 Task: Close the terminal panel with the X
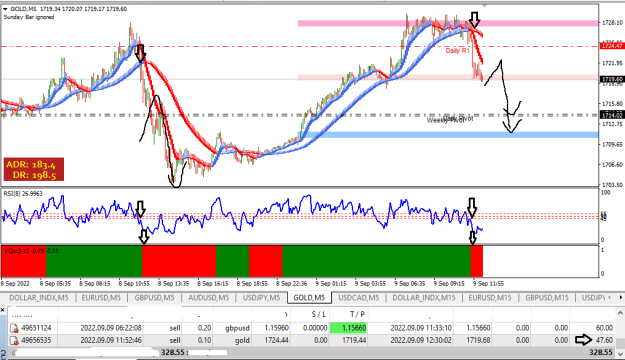(x=2, y=310)
